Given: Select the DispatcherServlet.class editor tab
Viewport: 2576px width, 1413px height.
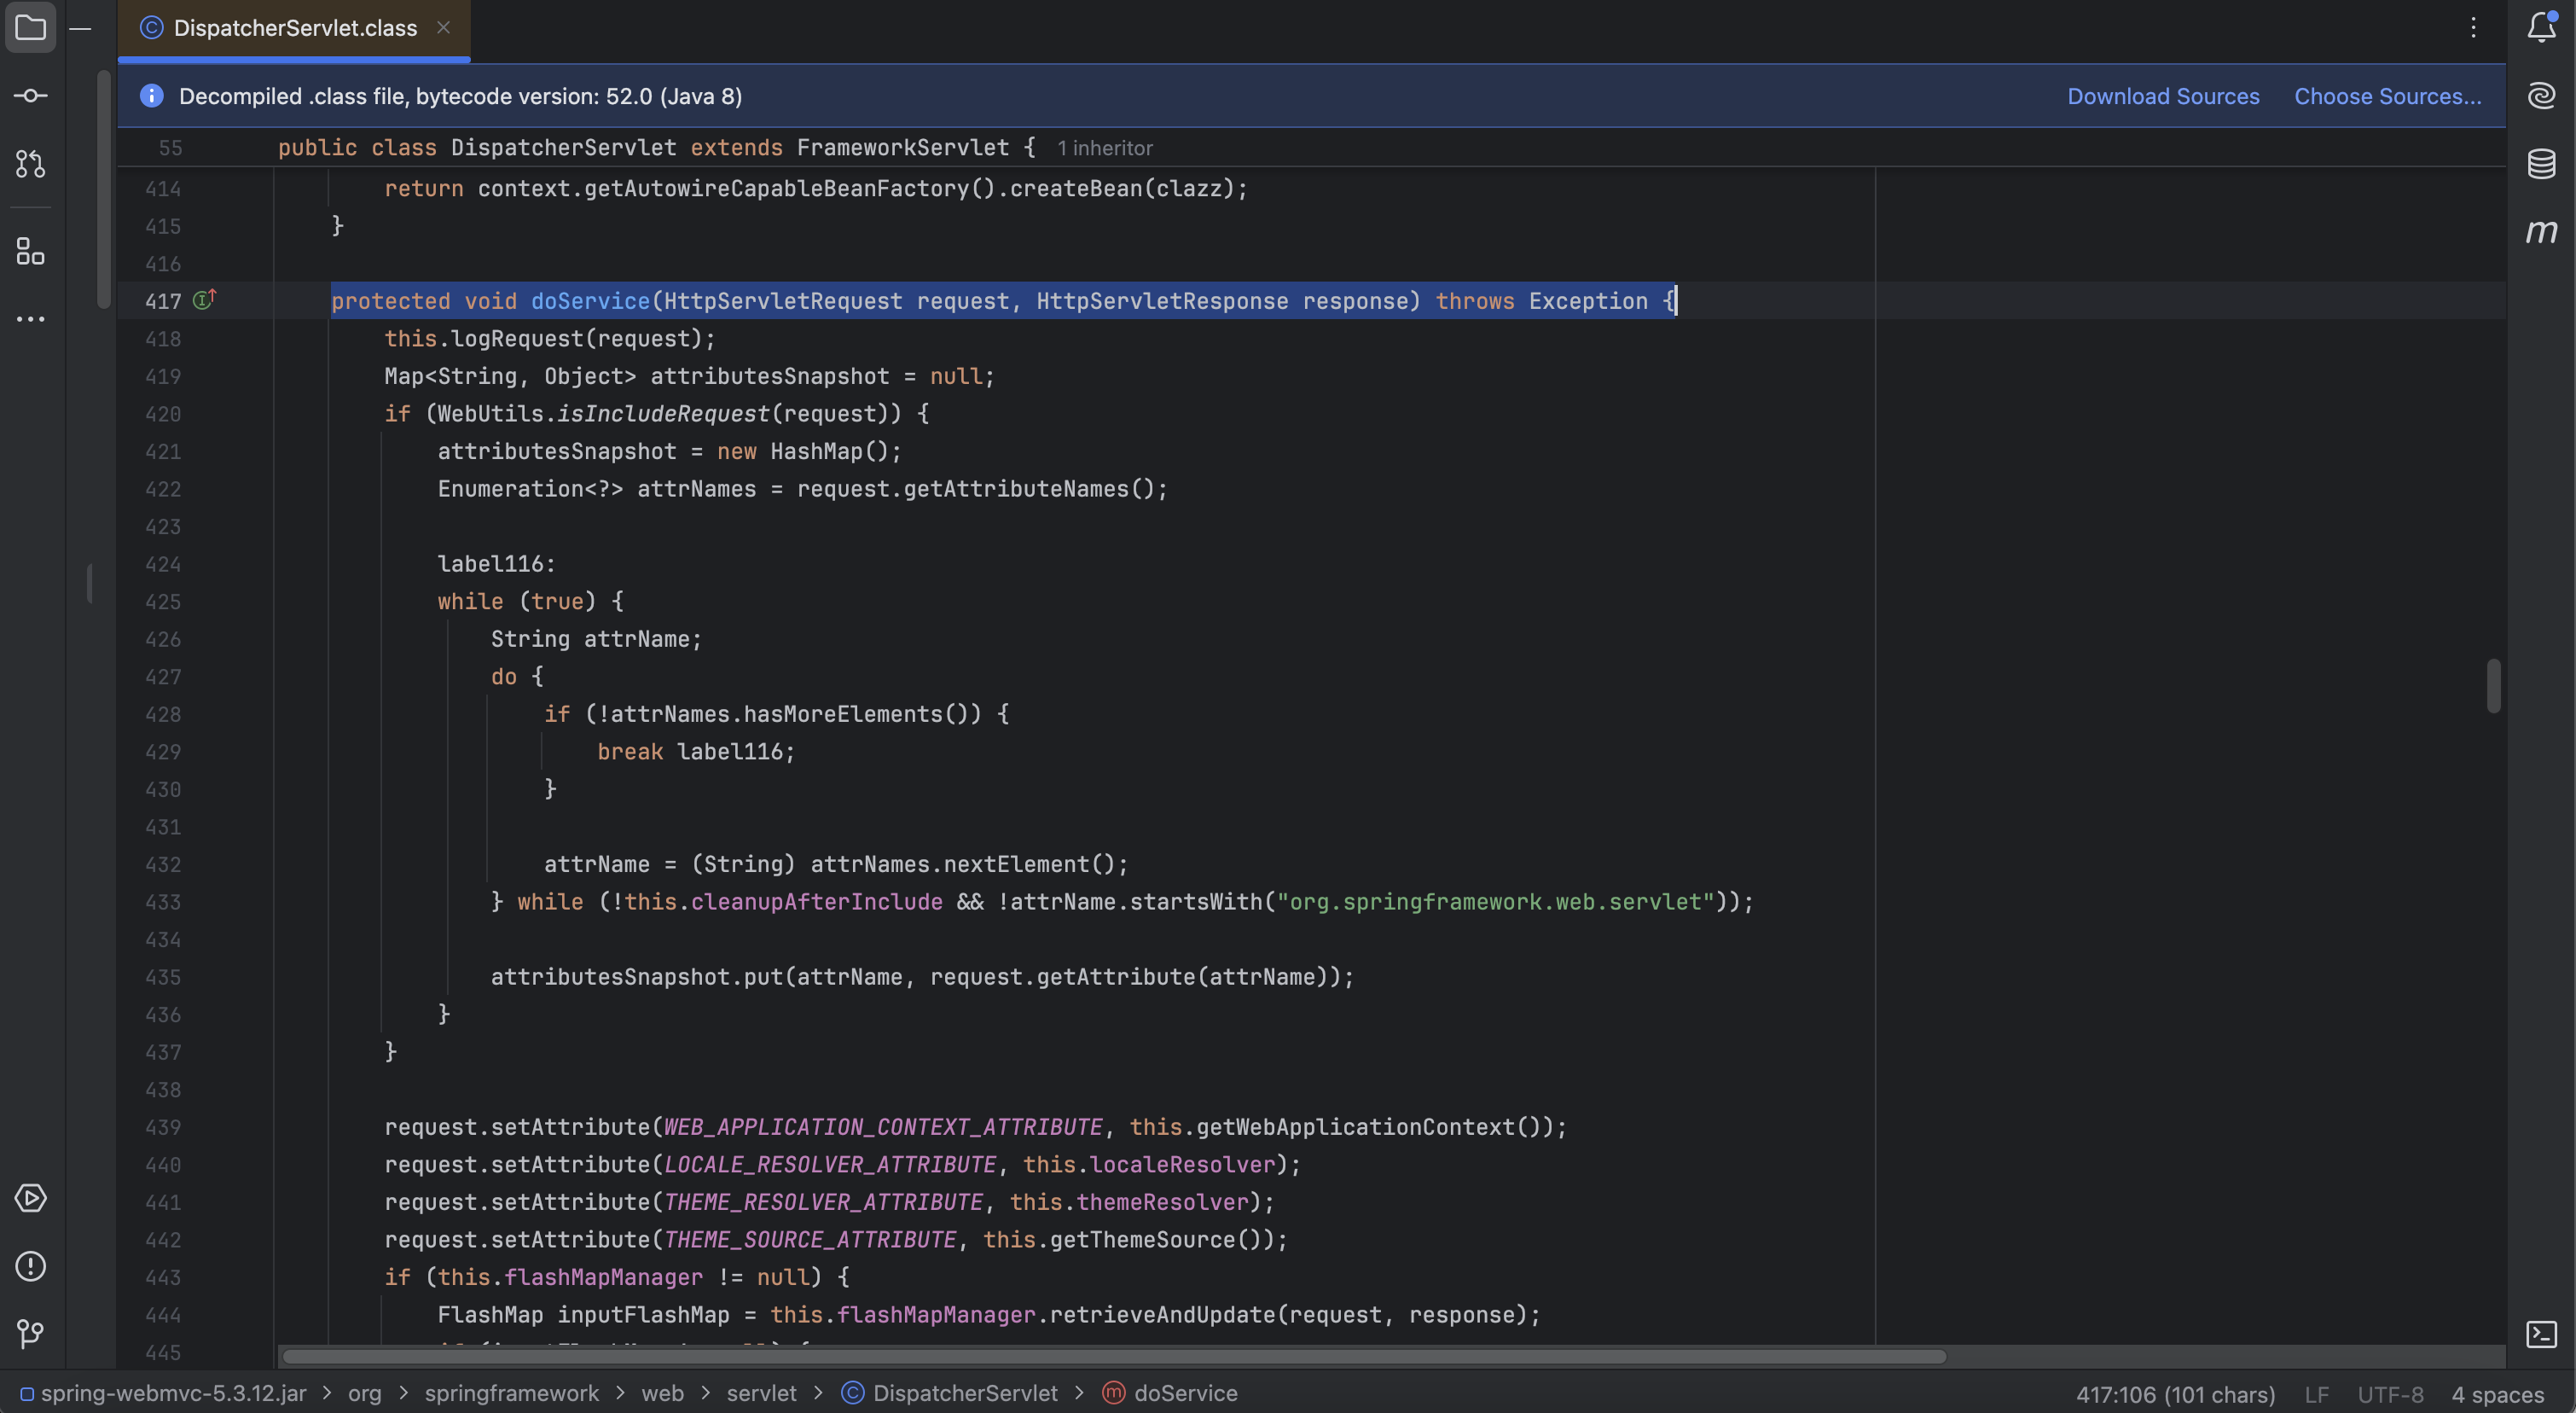Looking at the screenshot, I should (295, 28).
